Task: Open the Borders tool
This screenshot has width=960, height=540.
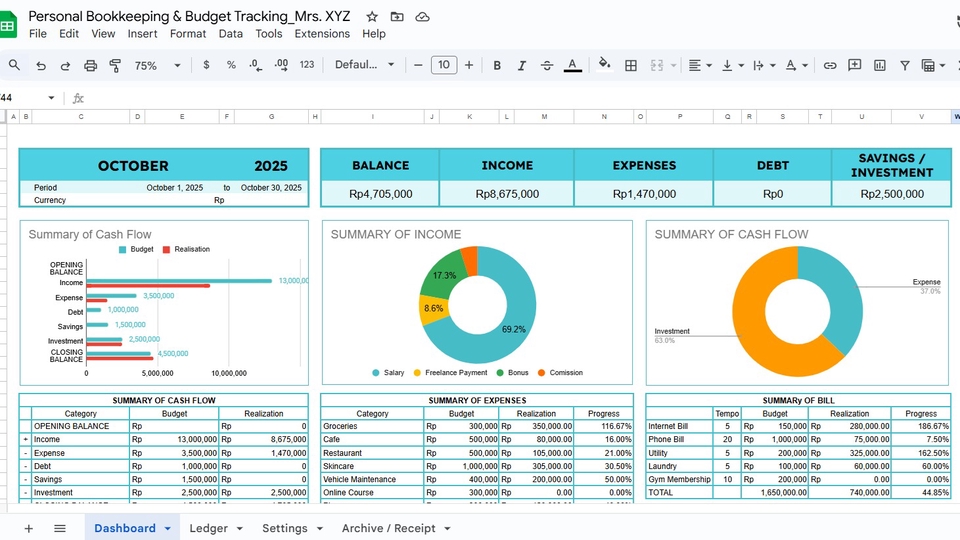Action: point(631,65)
